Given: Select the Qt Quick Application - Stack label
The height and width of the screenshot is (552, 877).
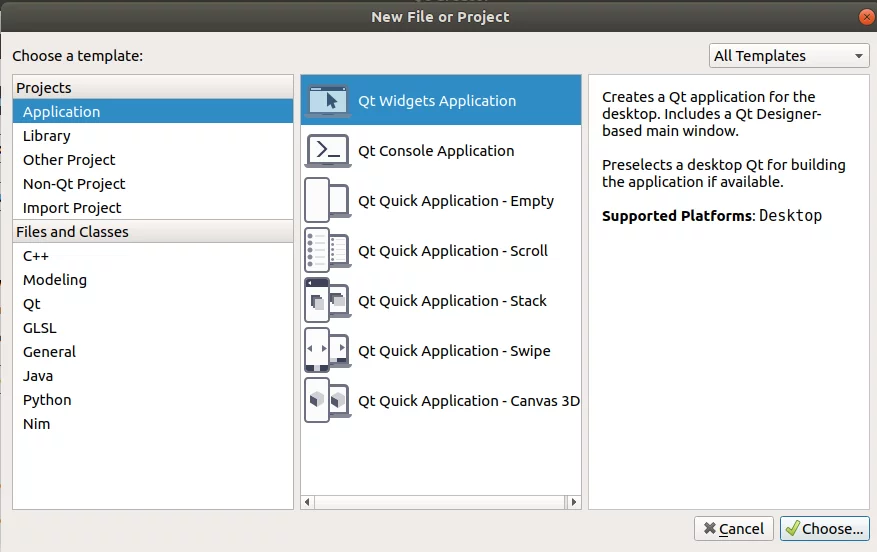Looking at the screenshot, I should (x=452, y=301).
